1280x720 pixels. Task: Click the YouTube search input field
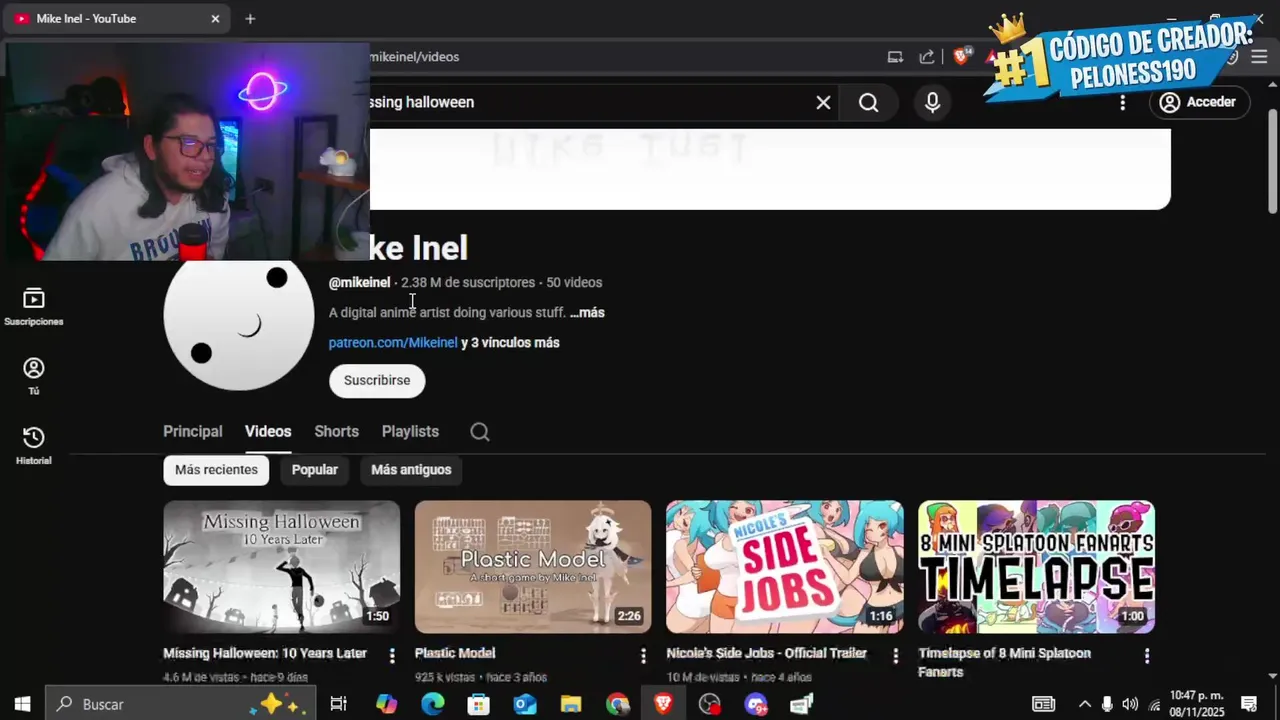point(590,102)
